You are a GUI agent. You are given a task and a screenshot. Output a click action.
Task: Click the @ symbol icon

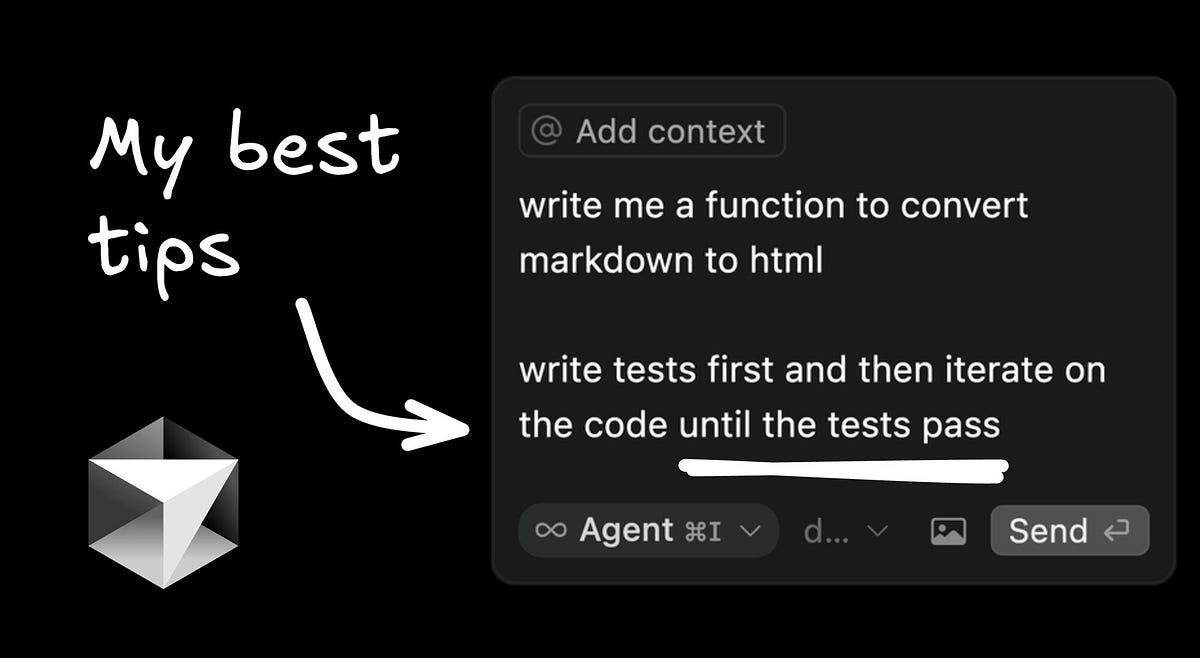pos(545,131)
